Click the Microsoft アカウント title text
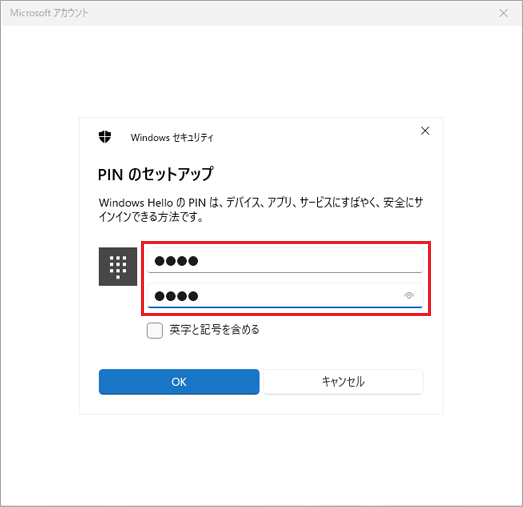The image size is (523, 507). point(49,13)
